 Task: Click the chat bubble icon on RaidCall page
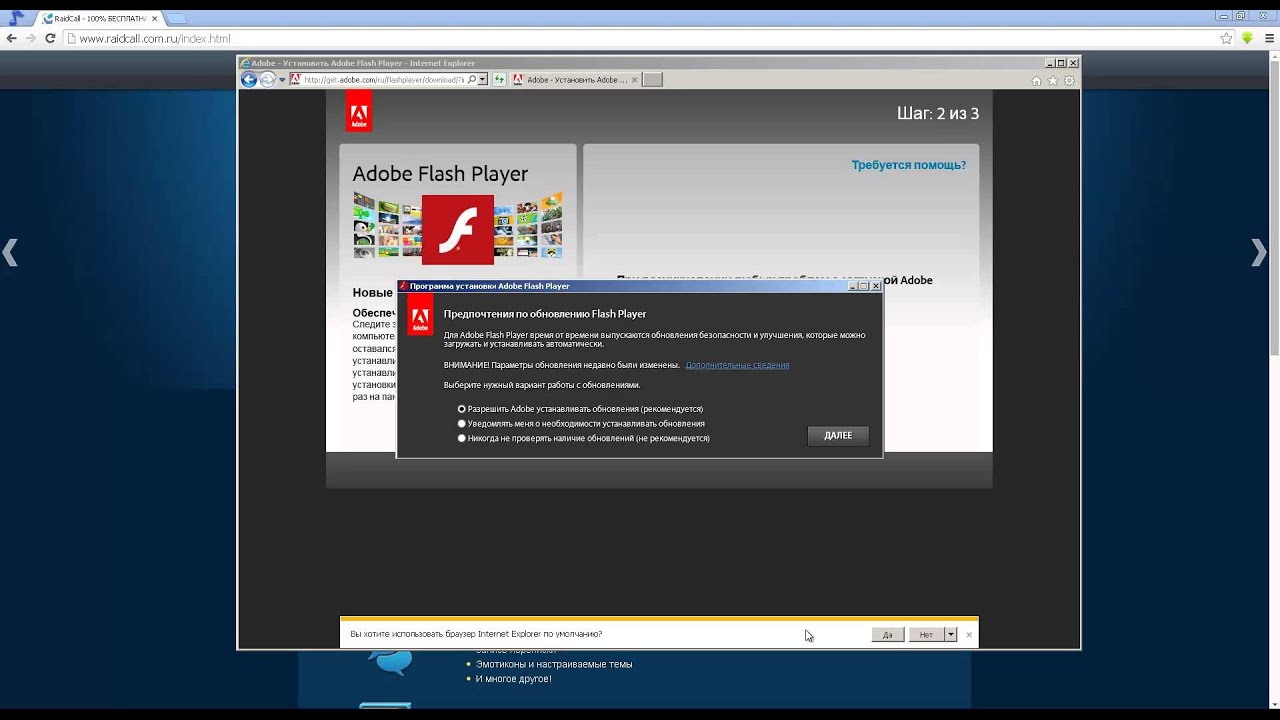389,661
